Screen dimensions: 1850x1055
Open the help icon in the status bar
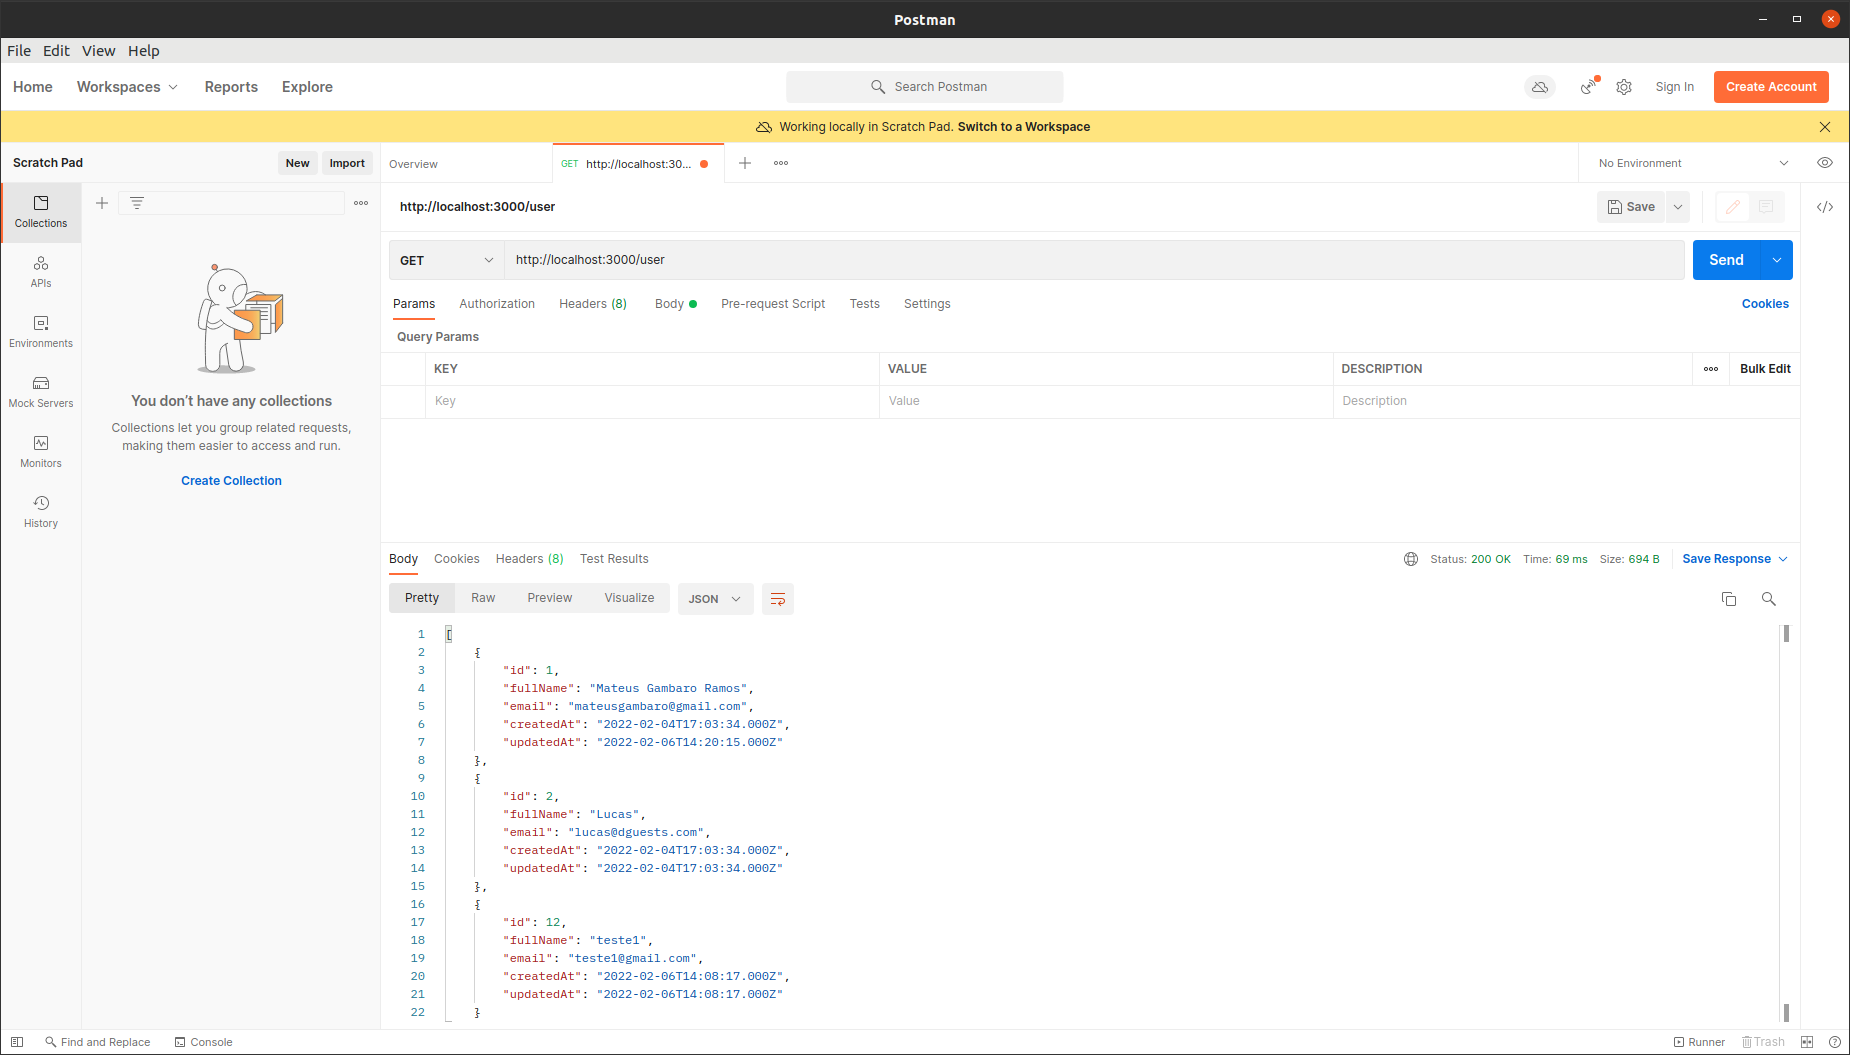pos(1835,1042)
